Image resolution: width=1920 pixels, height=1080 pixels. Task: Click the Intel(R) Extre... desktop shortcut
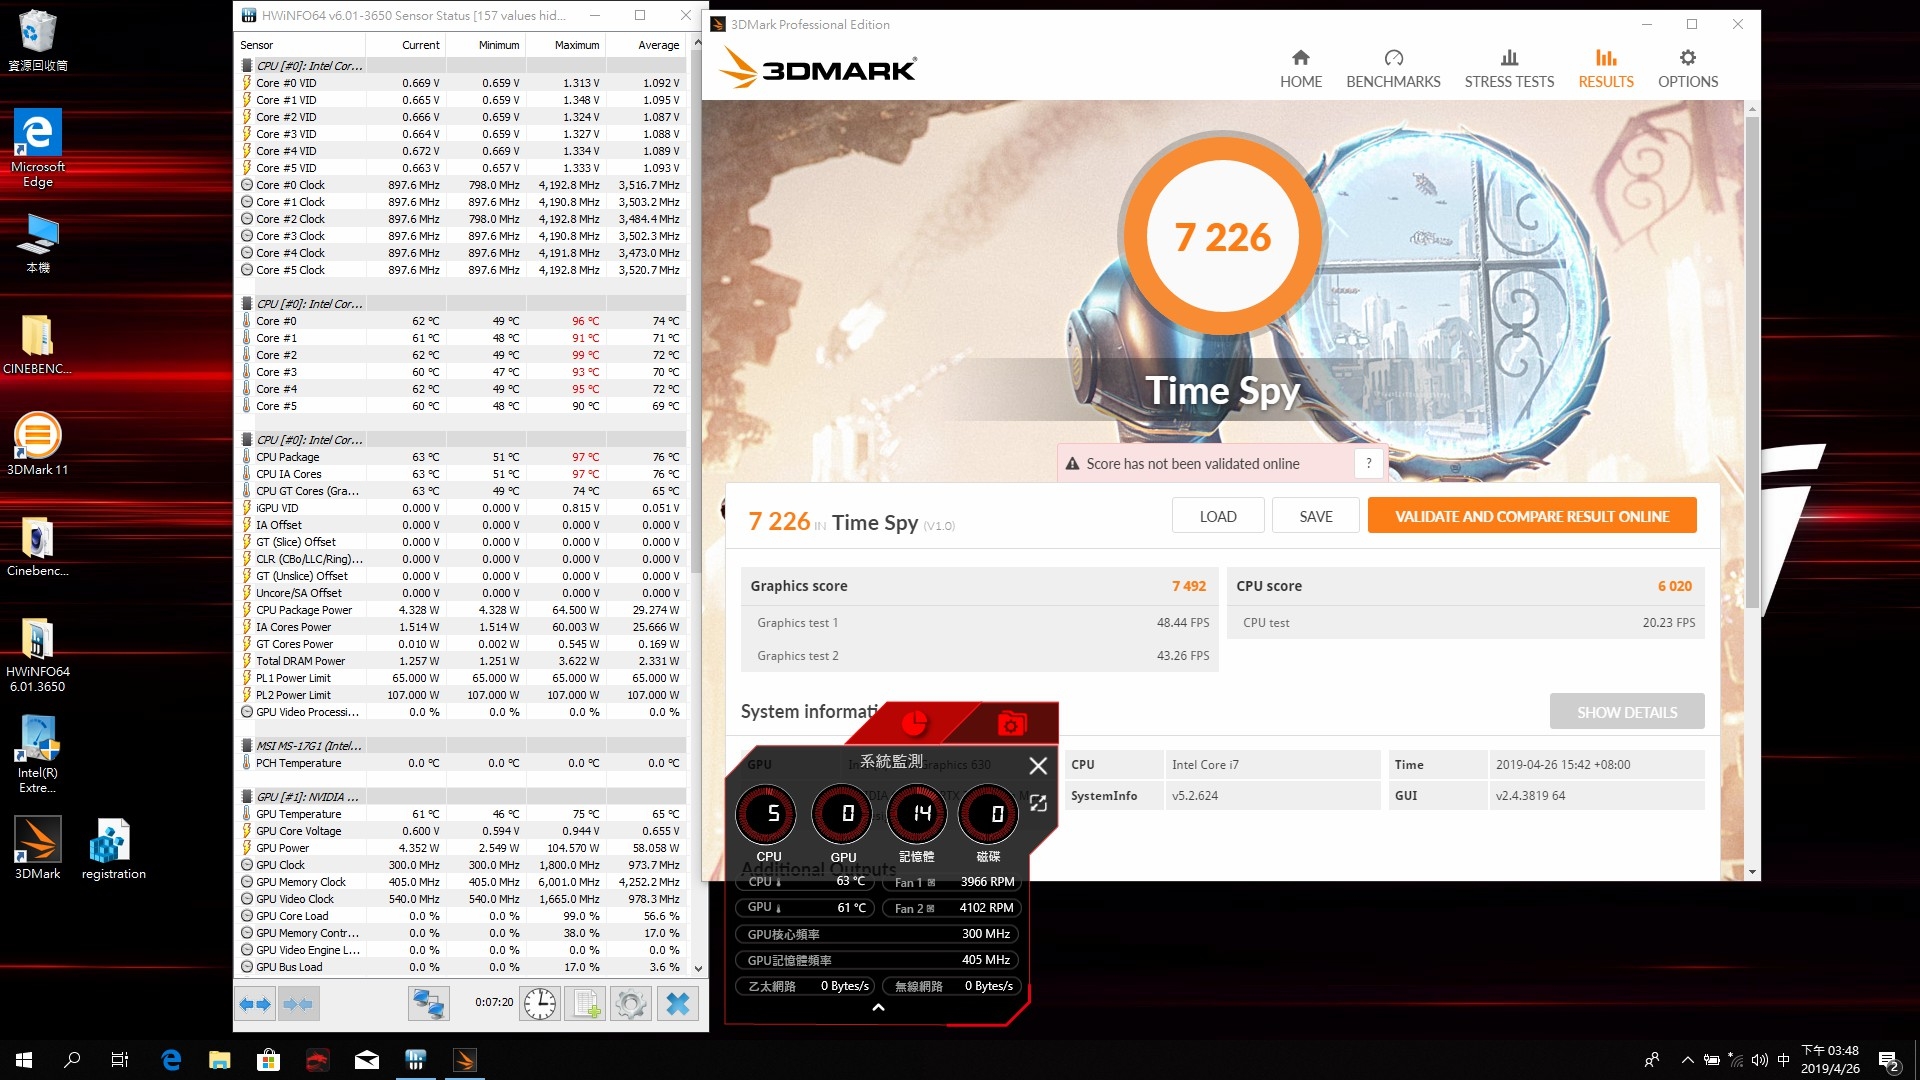click(x=38, y=755)
